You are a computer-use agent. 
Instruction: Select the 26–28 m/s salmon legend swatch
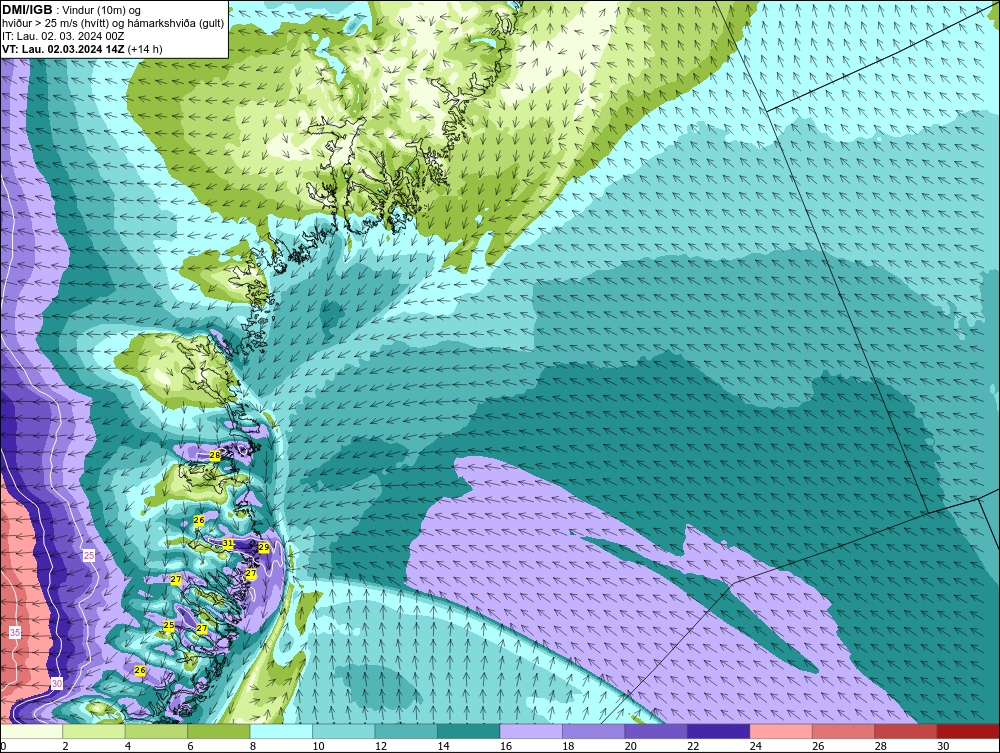pyautogui.click(x=844, y=731)
